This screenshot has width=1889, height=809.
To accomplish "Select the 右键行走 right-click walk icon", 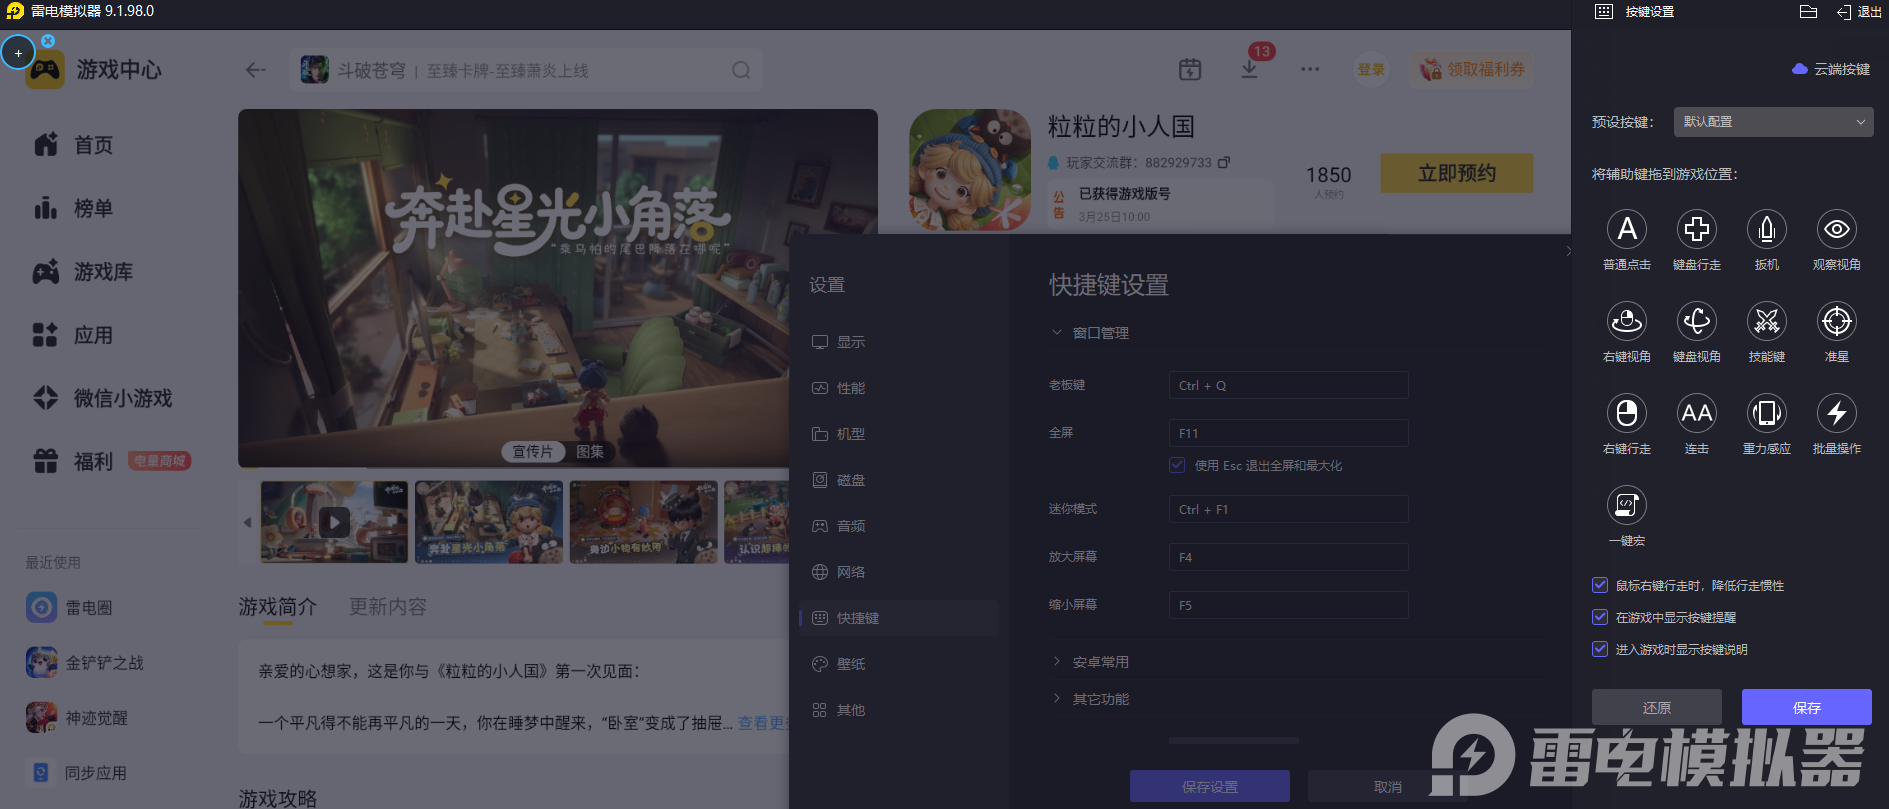I will [1627, 413].
